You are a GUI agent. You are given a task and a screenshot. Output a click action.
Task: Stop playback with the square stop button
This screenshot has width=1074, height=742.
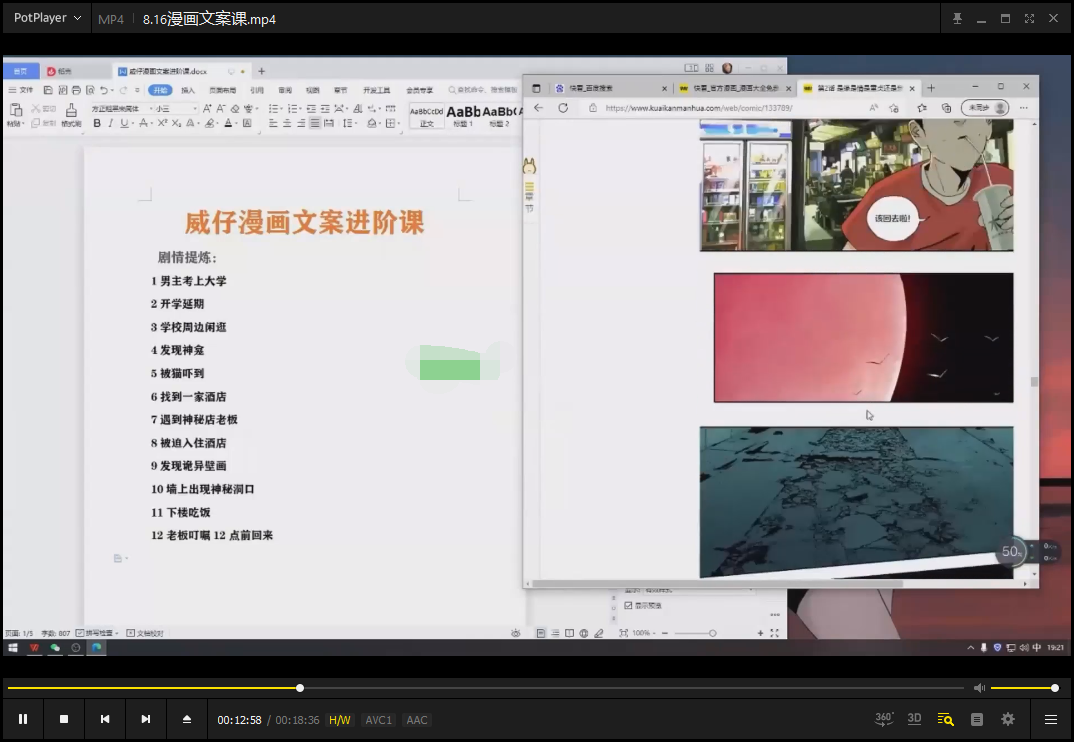tap(64, 719)
